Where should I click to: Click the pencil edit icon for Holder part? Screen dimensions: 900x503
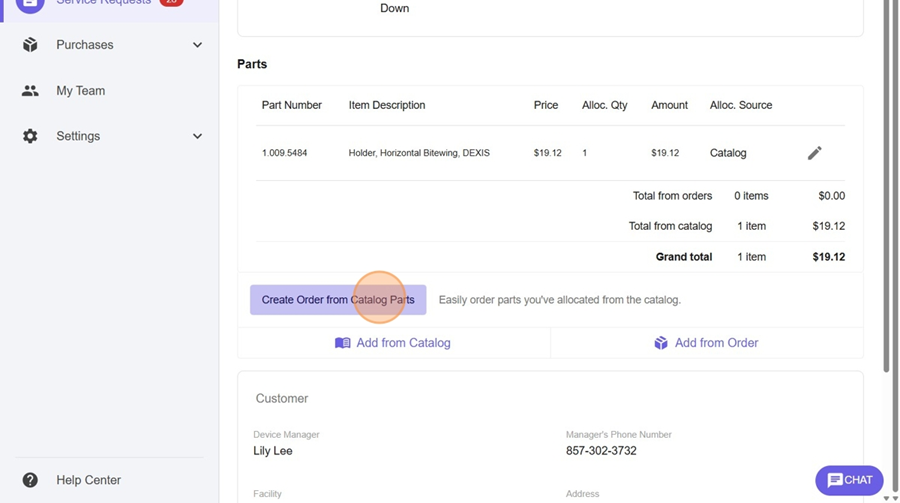[814, 153]
